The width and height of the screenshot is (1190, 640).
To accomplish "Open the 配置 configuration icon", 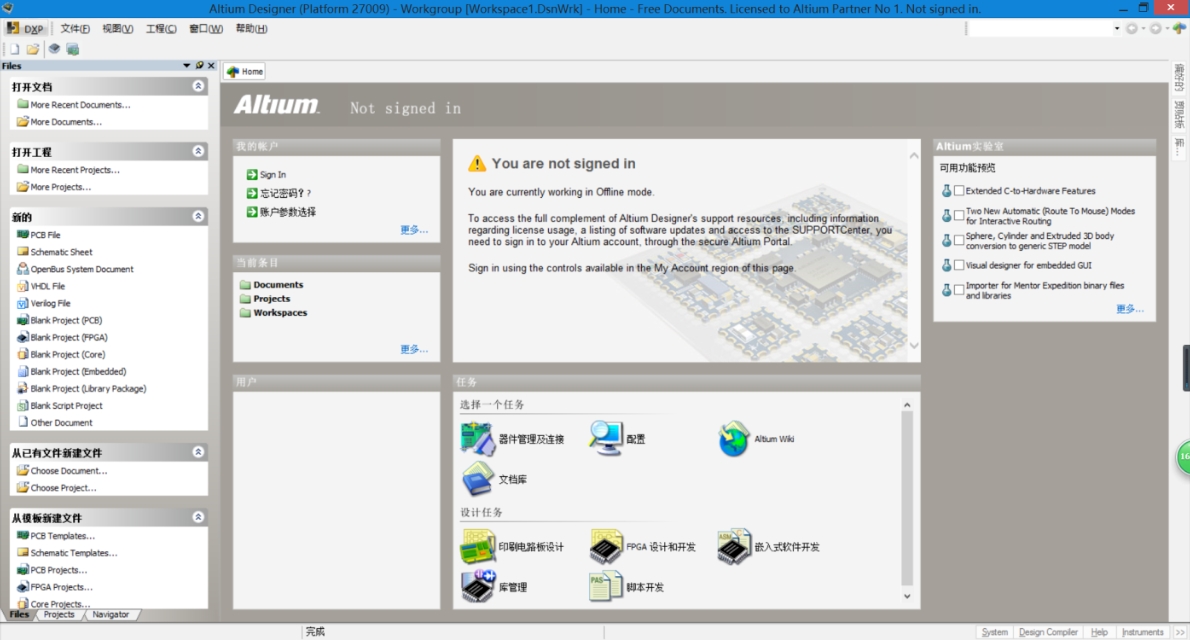I will (x=607, y=439).
